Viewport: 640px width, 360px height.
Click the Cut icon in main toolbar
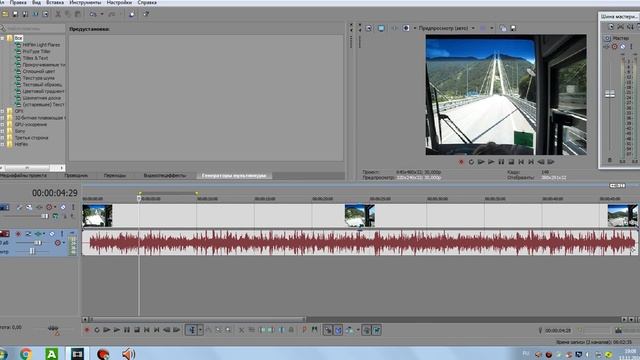(x=58, y=14)
